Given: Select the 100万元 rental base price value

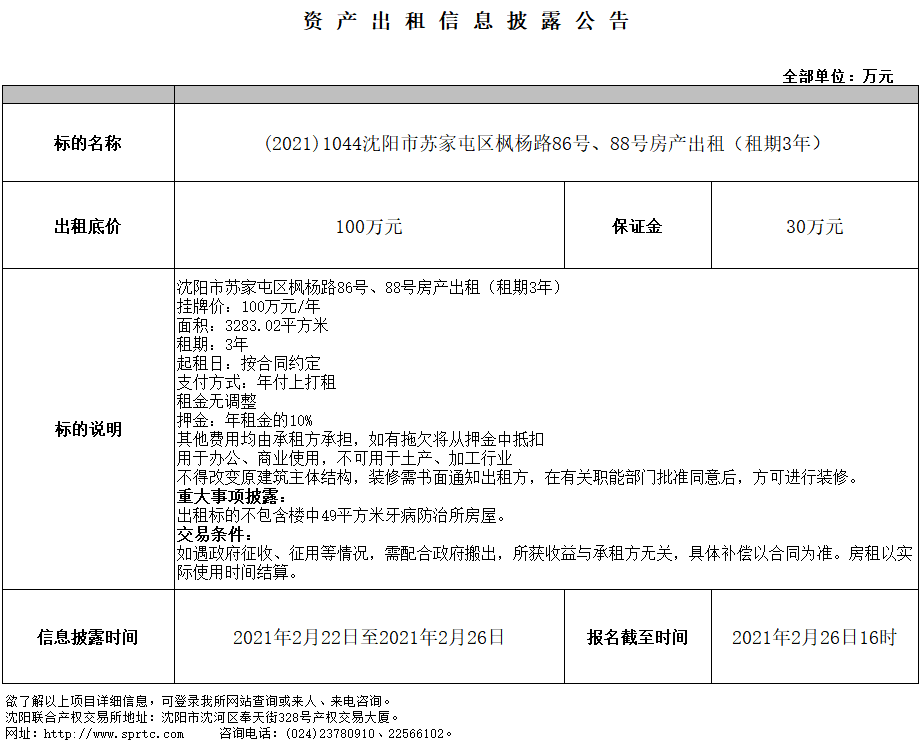Looking at the screenshot, I should point(369,227).
